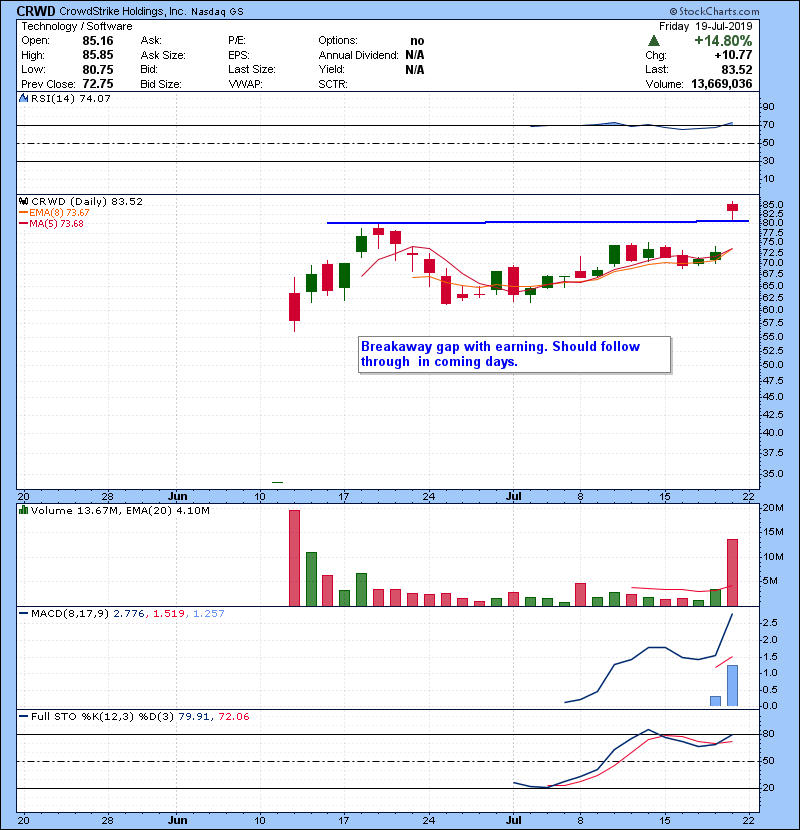Click the Open value 85.16
This screenshot has height=830, width=800.
point(98,41)
